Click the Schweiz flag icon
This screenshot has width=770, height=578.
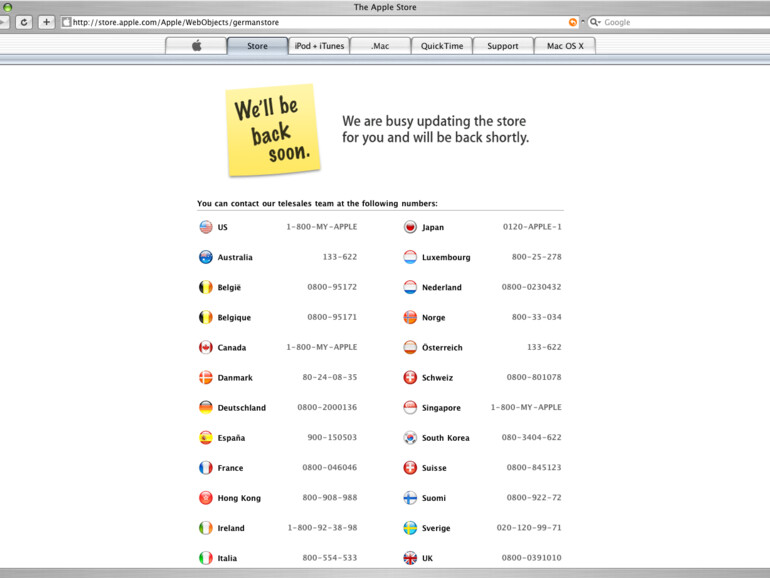click(x=410, y=377)
